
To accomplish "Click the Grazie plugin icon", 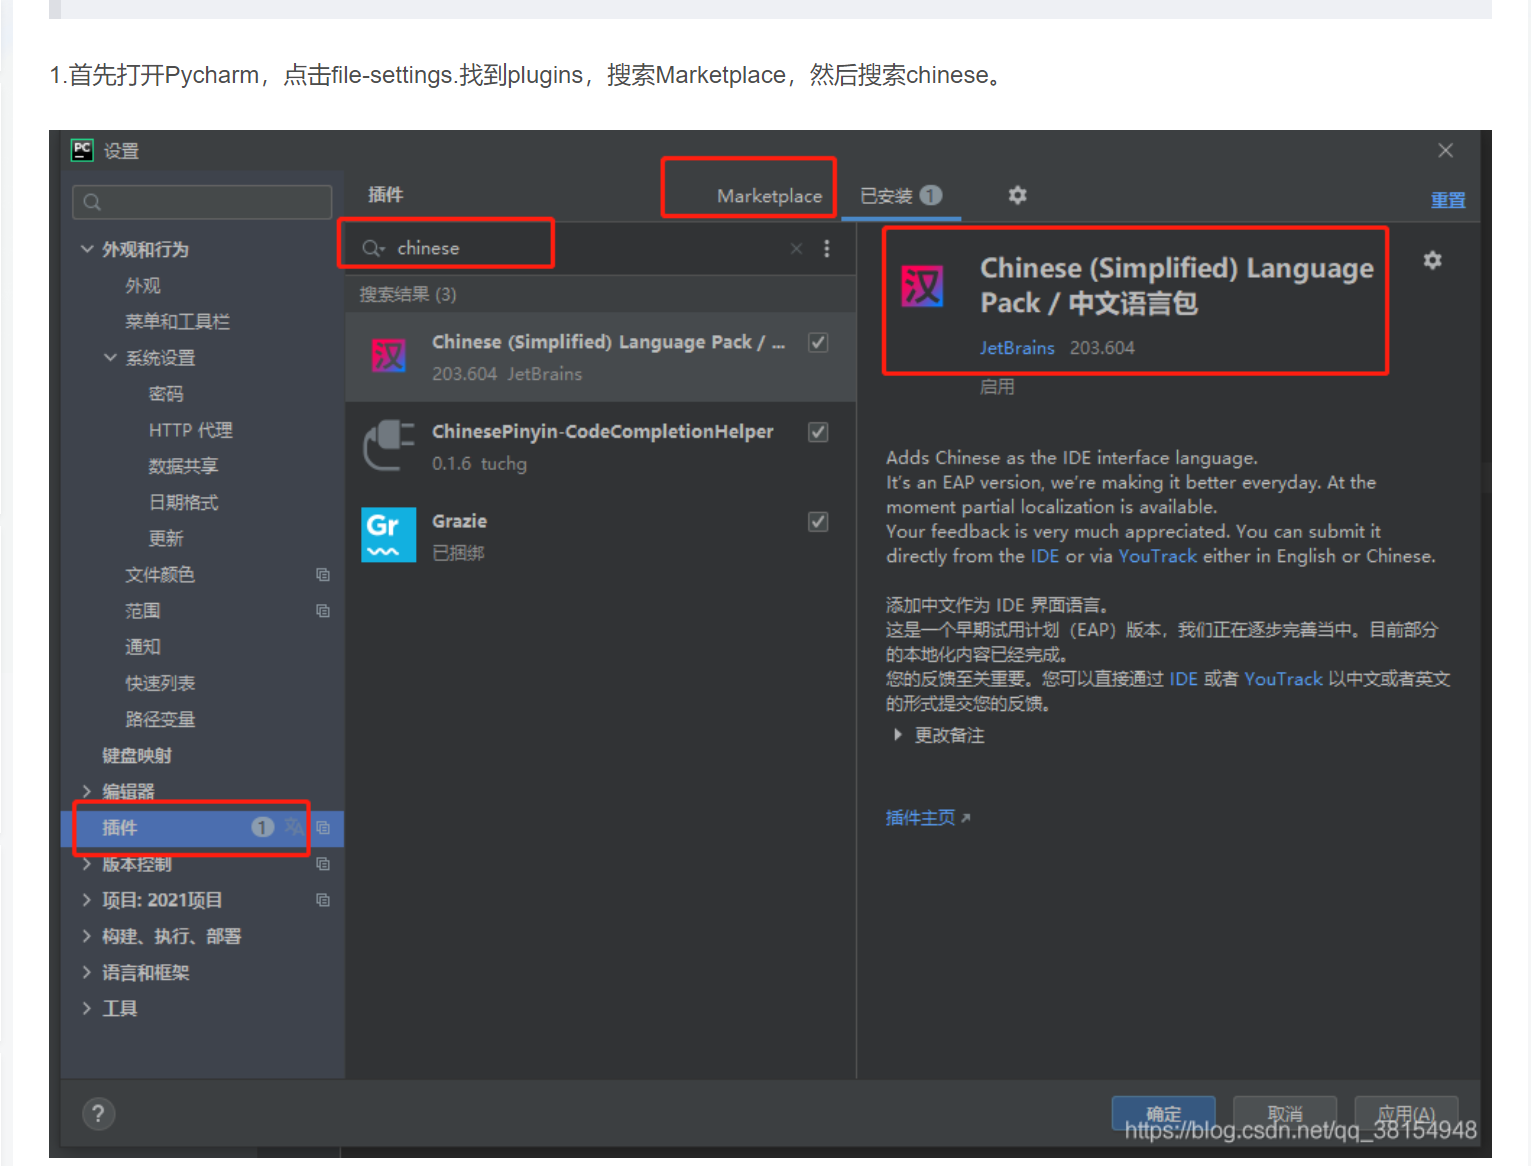I will click(x=389, y=535).
